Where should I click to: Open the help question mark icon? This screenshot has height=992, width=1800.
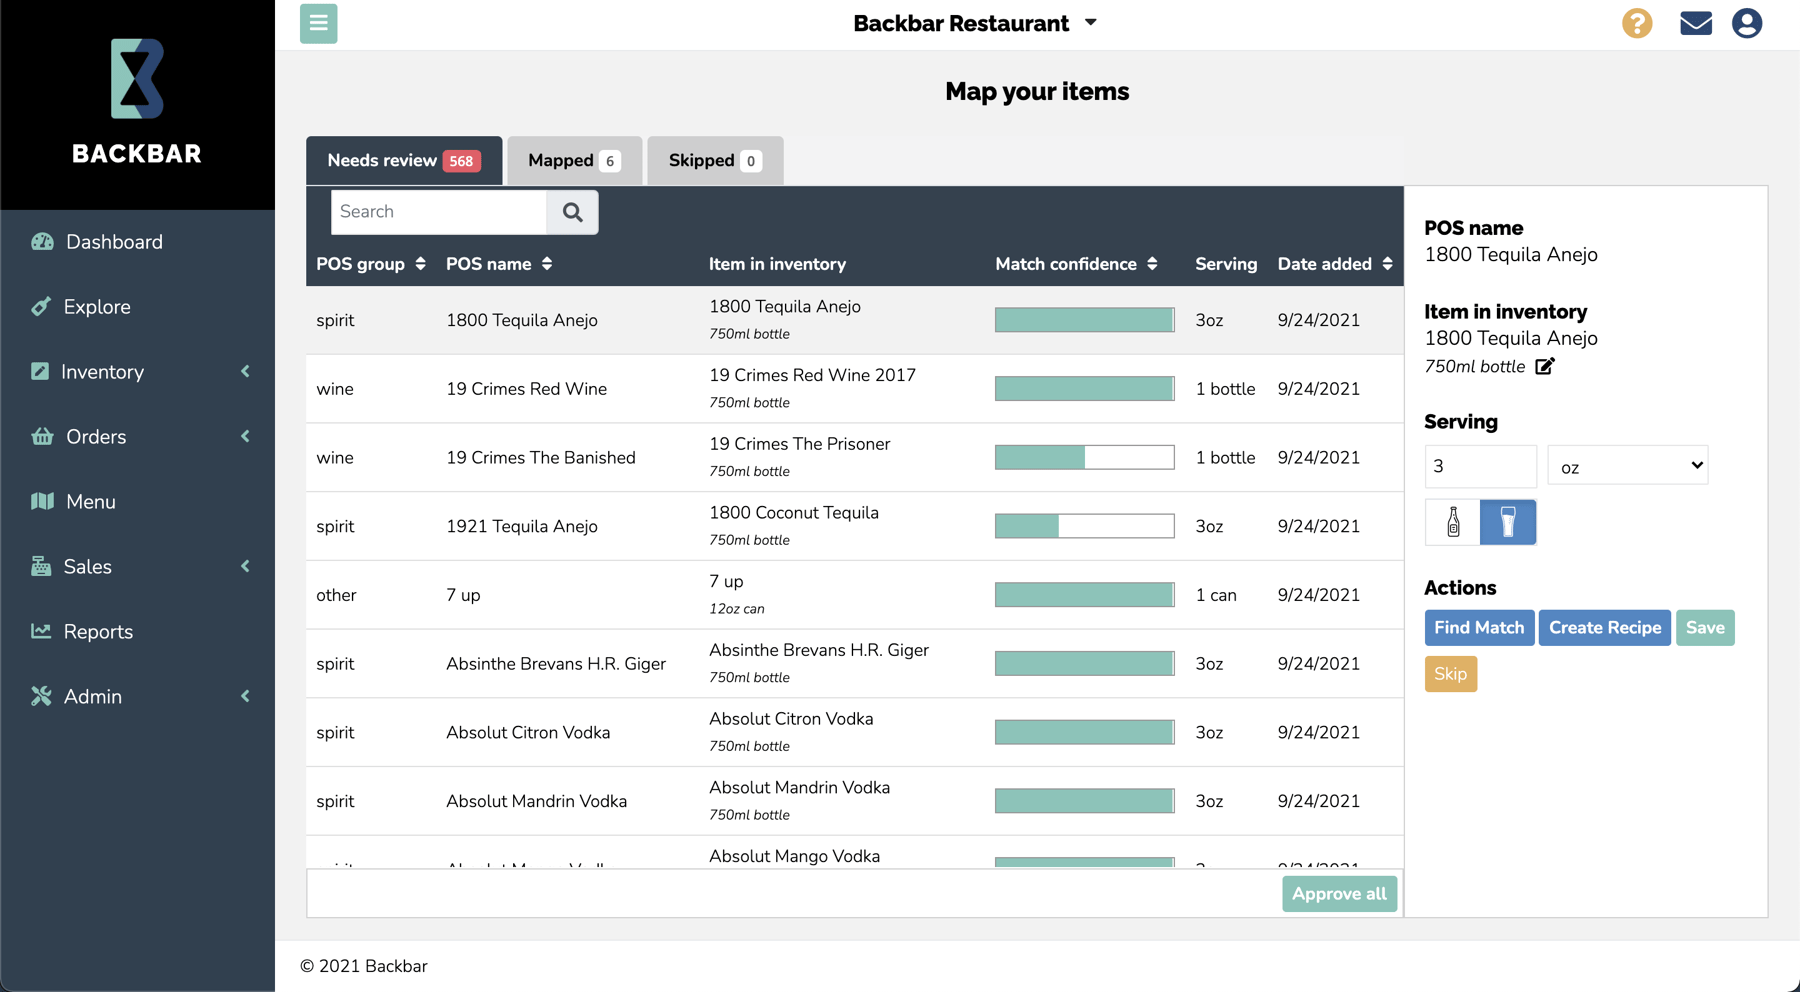(1636, 23)
